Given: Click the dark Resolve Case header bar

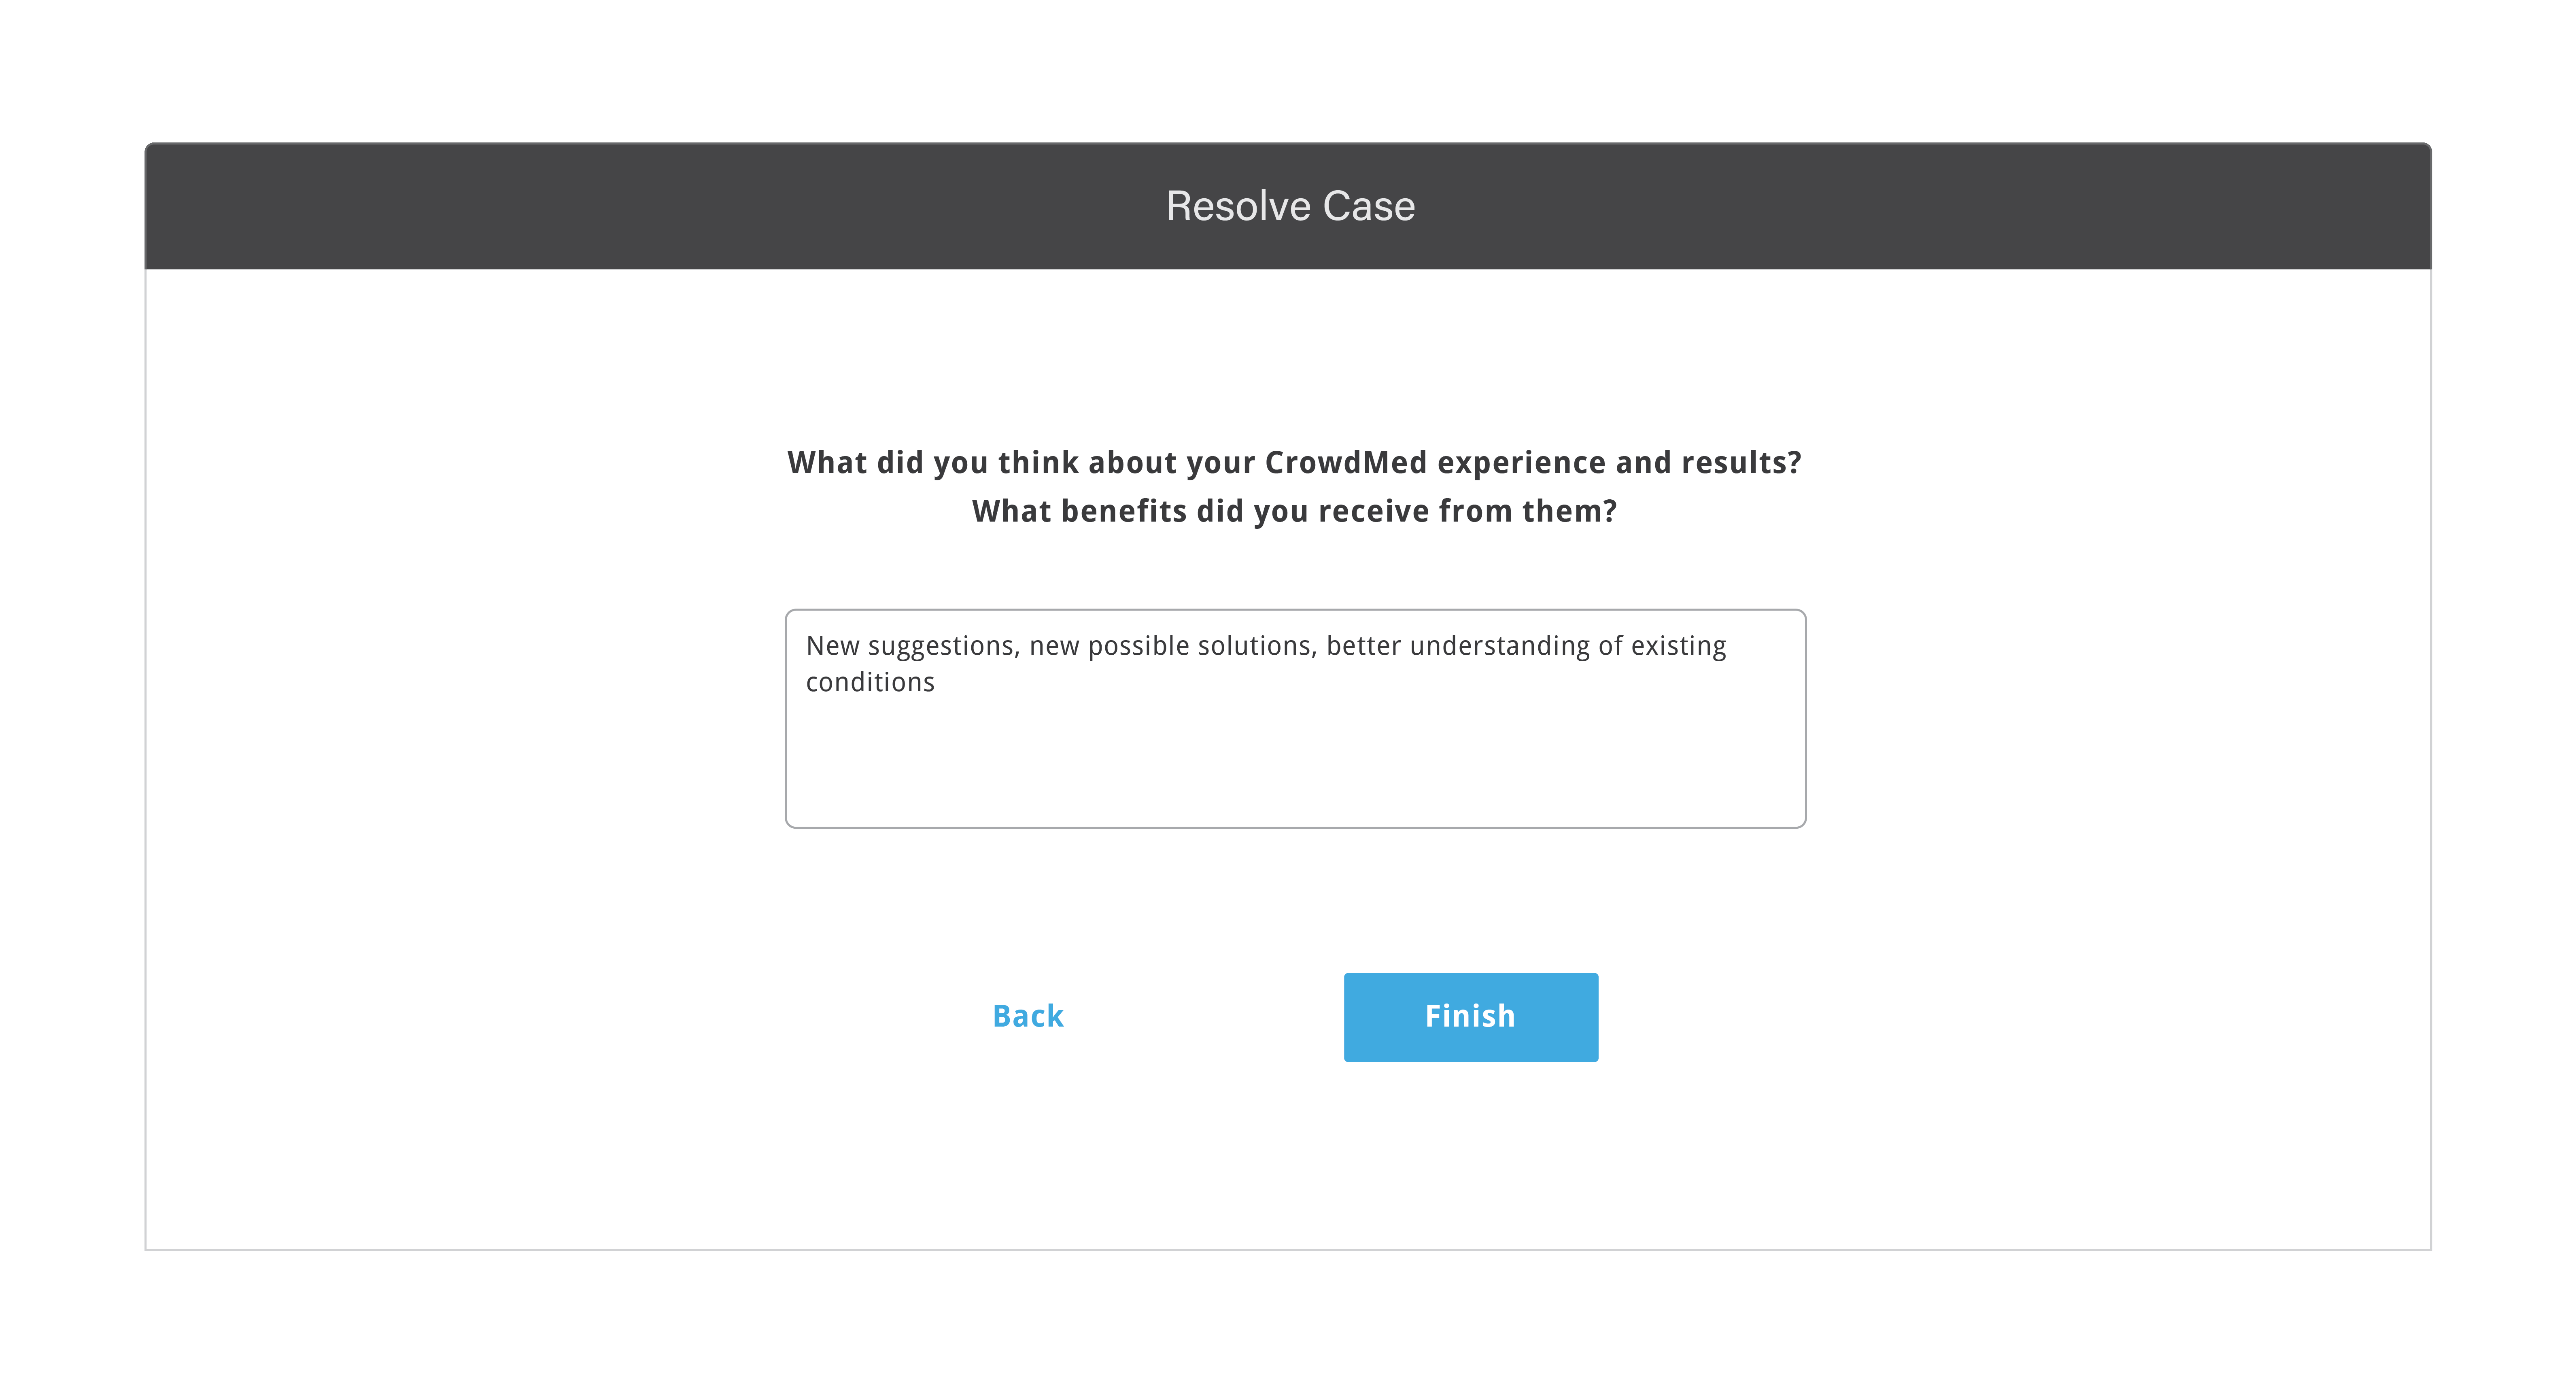Looking at the screenshot, I should click(1288, 206).
